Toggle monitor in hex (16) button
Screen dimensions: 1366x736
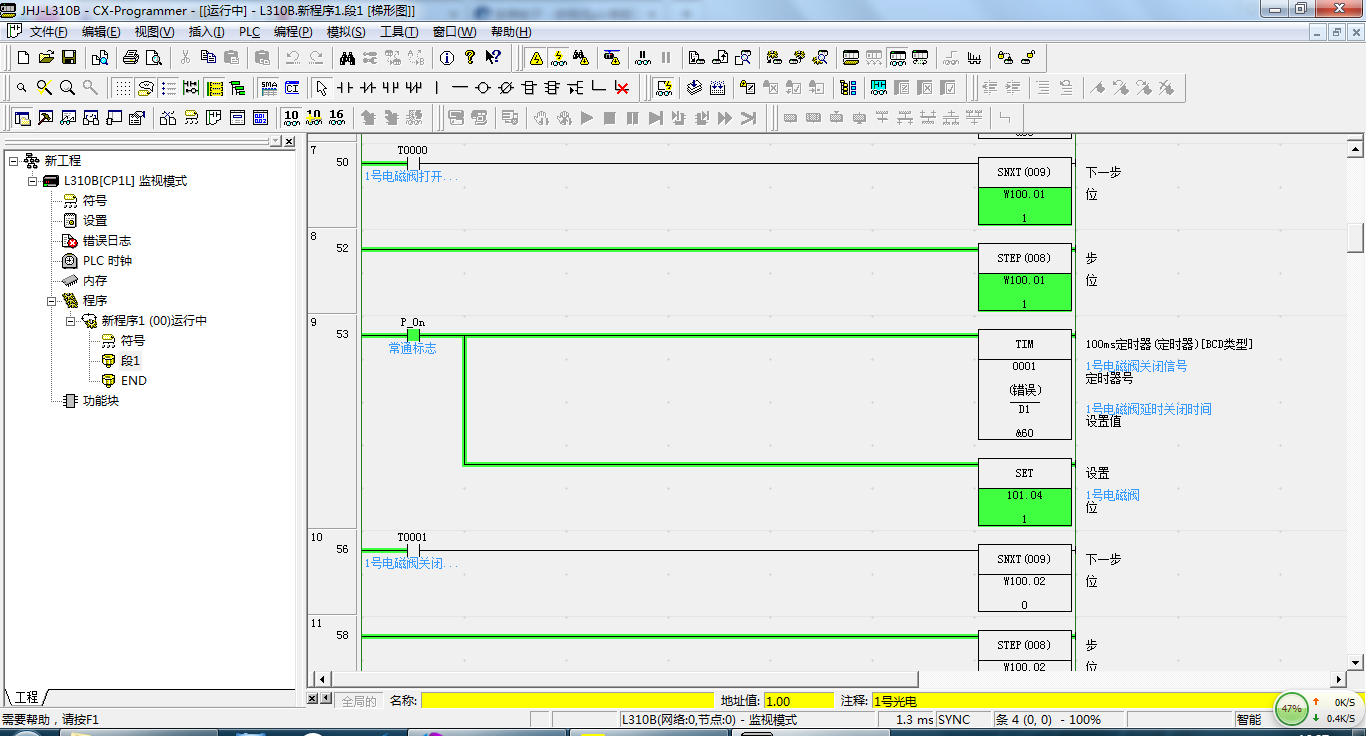coord(337,118)
